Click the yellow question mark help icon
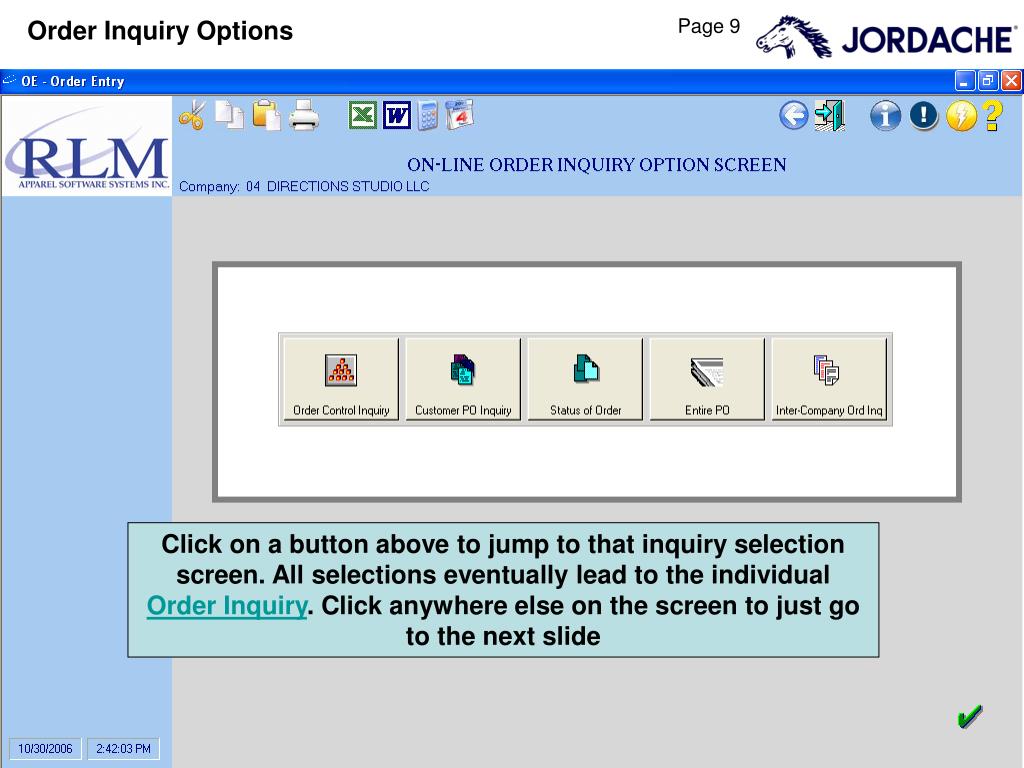 [992, 116]
